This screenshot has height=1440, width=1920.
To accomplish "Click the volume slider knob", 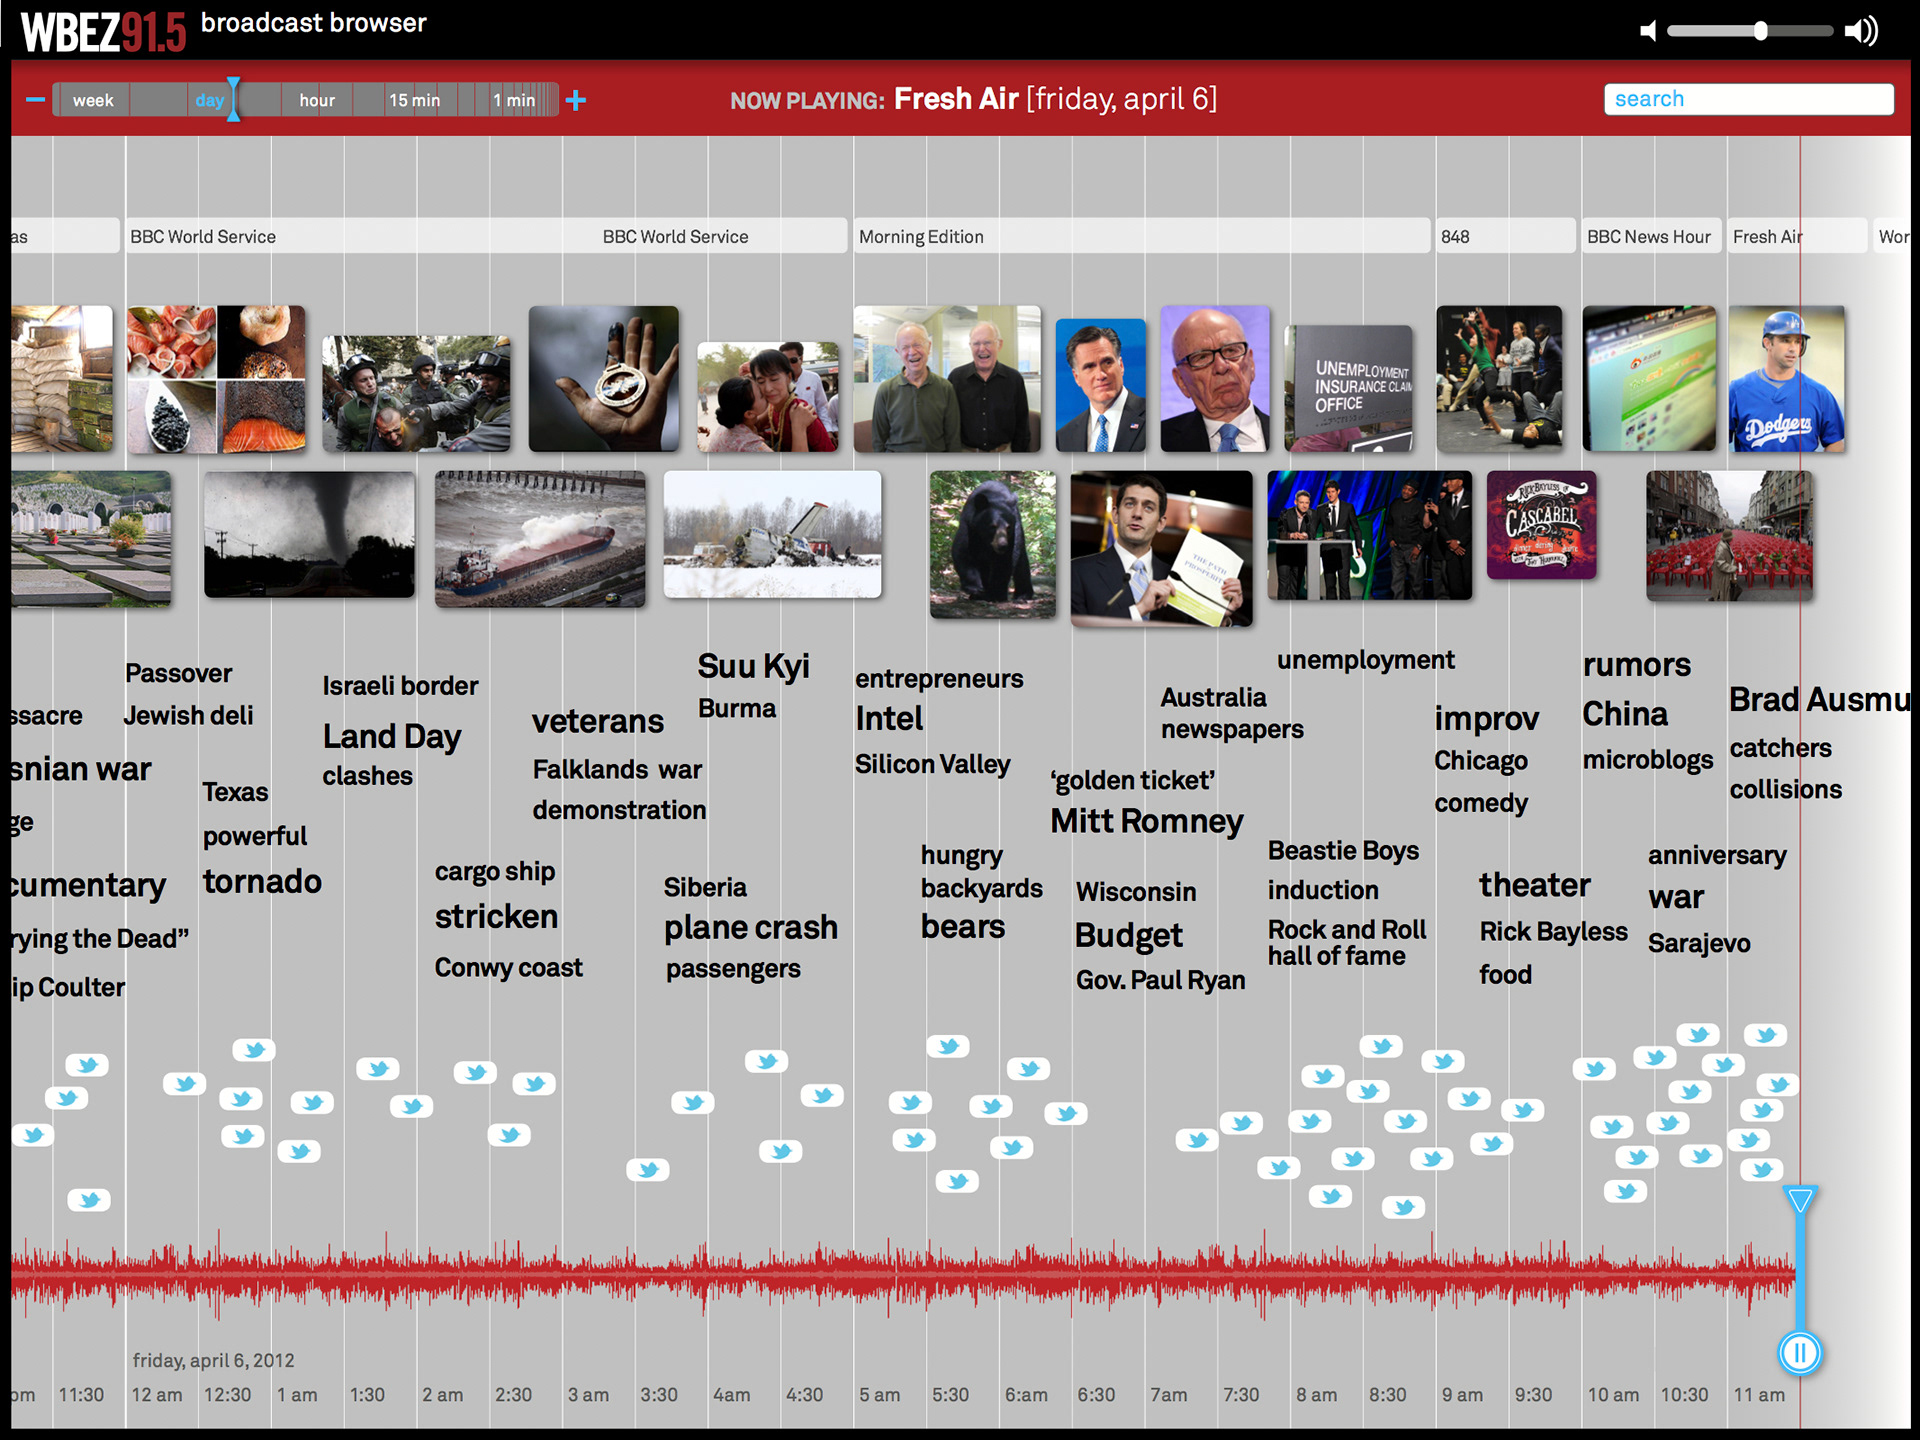I will (x=1760, y=31).
